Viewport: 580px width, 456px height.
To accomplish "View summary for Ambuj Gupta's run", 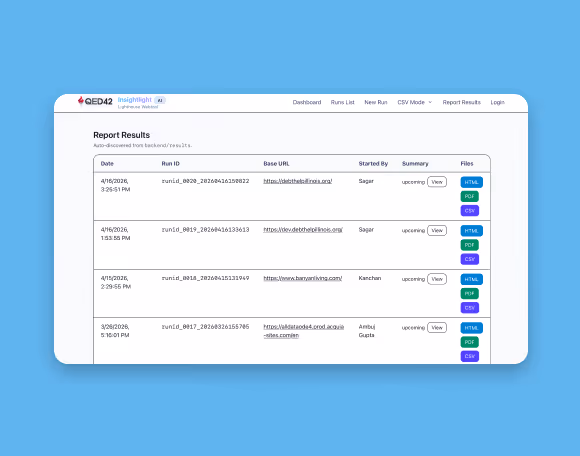I will click(437, 328).
